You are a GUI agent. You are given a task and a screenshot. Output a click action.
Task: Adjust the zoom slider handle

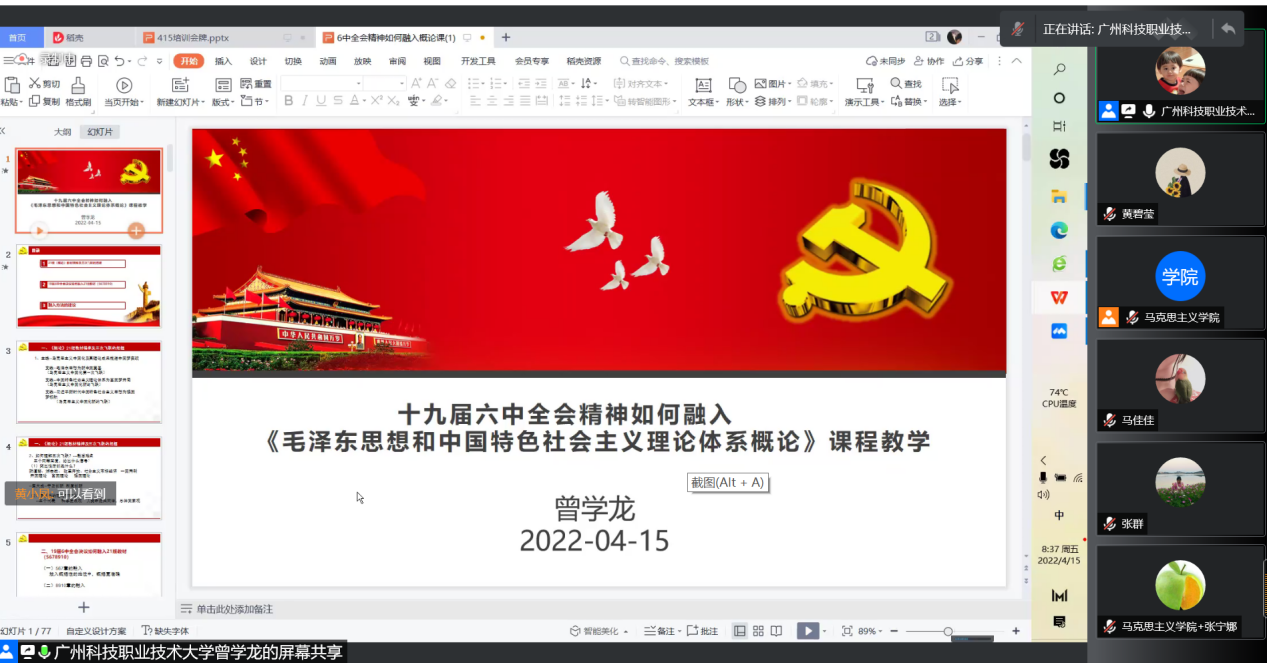(948, 631)
